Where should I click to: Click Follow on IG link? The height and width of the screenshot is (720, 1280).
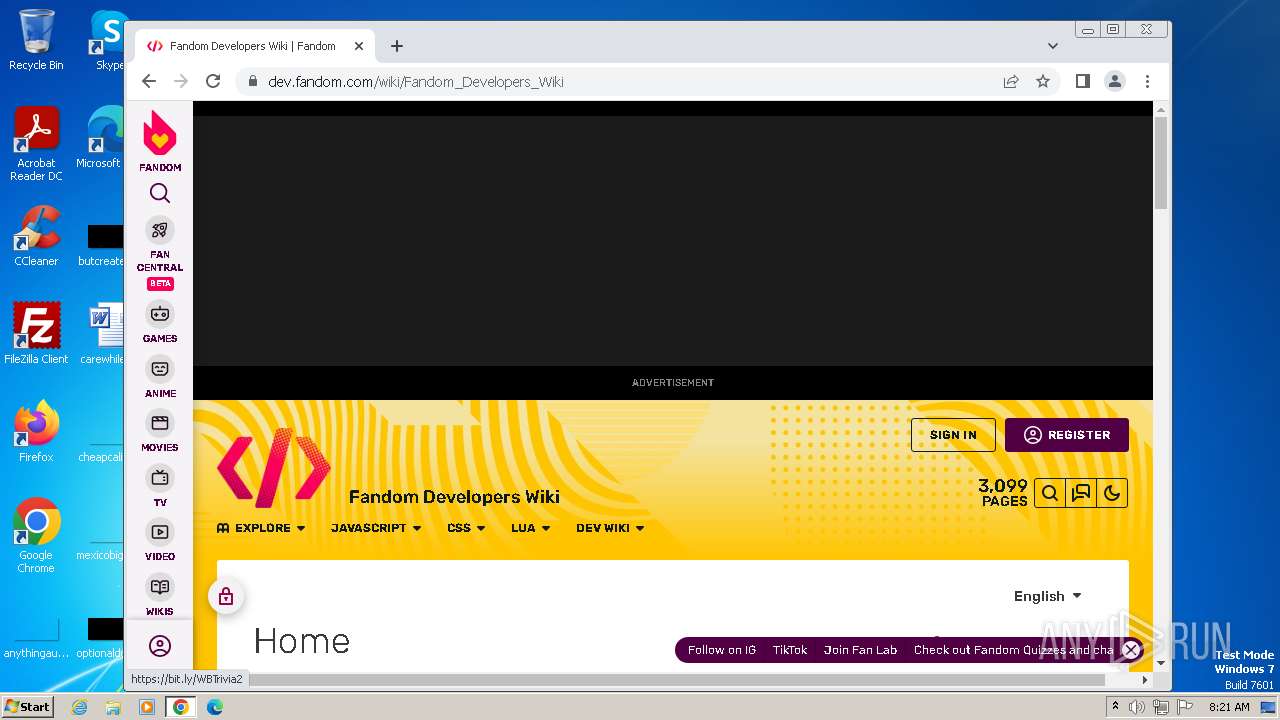pos(722,650)
